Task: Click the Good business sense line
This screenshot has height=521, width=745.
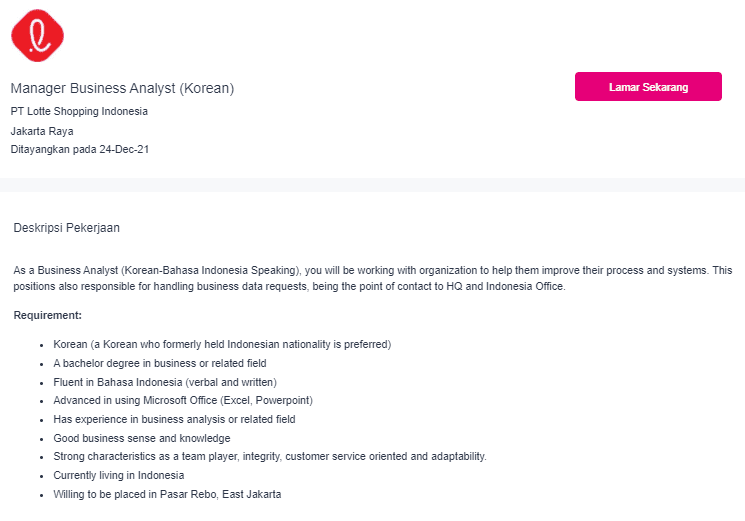Action: tap(142, 438)
